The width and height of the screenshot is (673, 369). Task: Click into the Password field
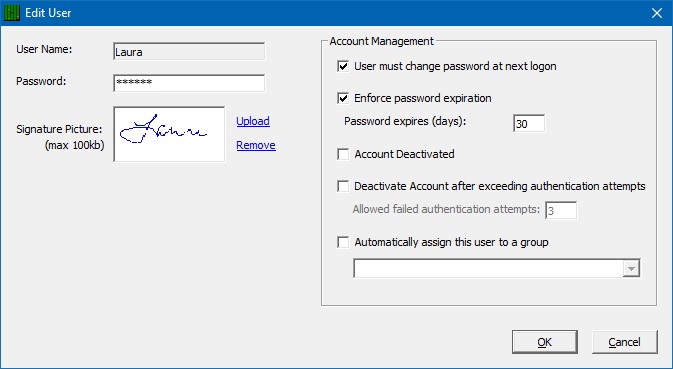[189, 83]
